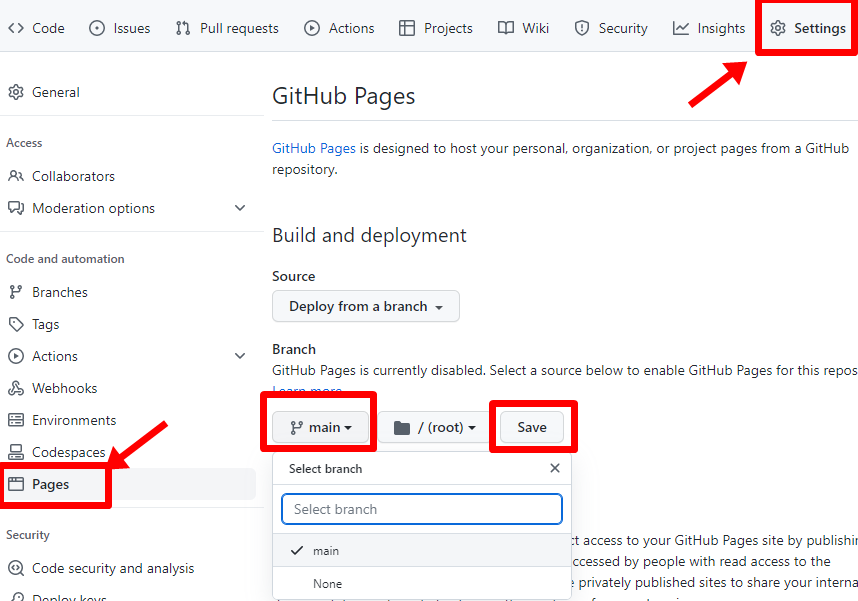Screen dimensions: 858x601
Task: Click the General gear icon in sidebar
Action: pos(16,92)
